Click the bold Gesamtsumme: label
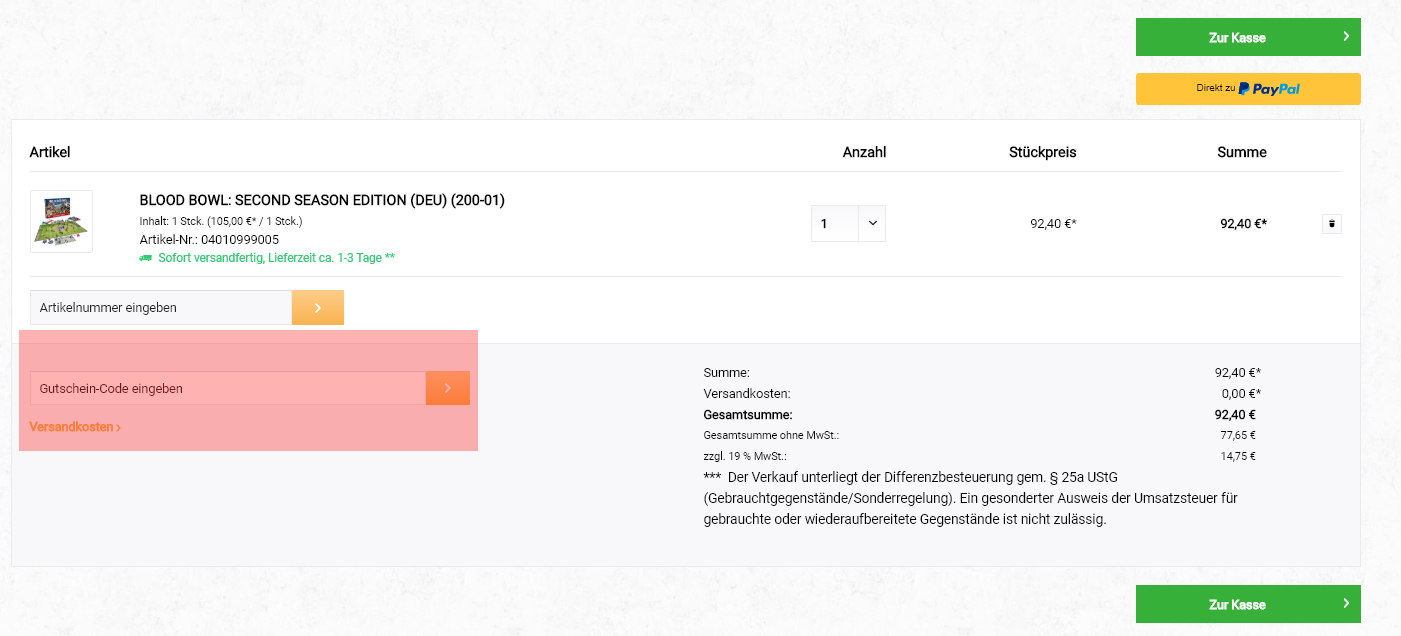Screen dimensions: 1401x636 tap(748, 415)
